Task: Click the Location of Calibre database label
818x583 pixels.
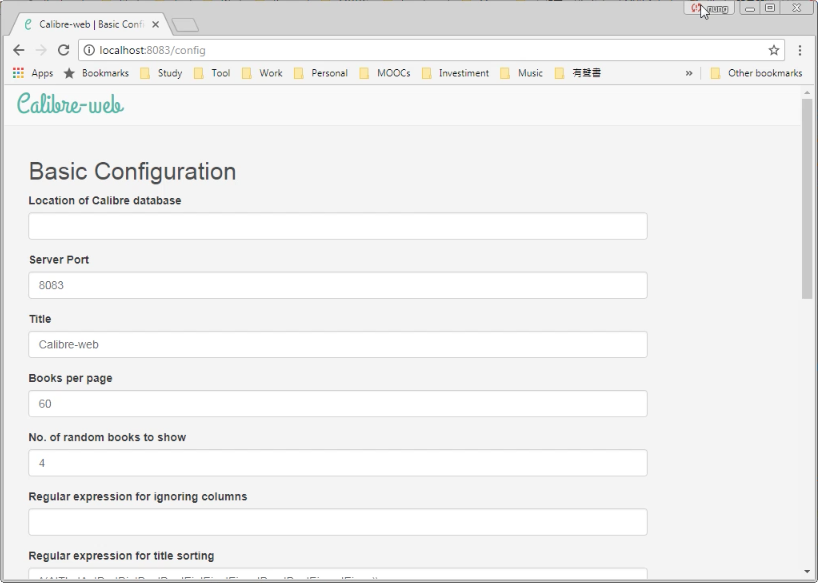Action: coord(105,201)
